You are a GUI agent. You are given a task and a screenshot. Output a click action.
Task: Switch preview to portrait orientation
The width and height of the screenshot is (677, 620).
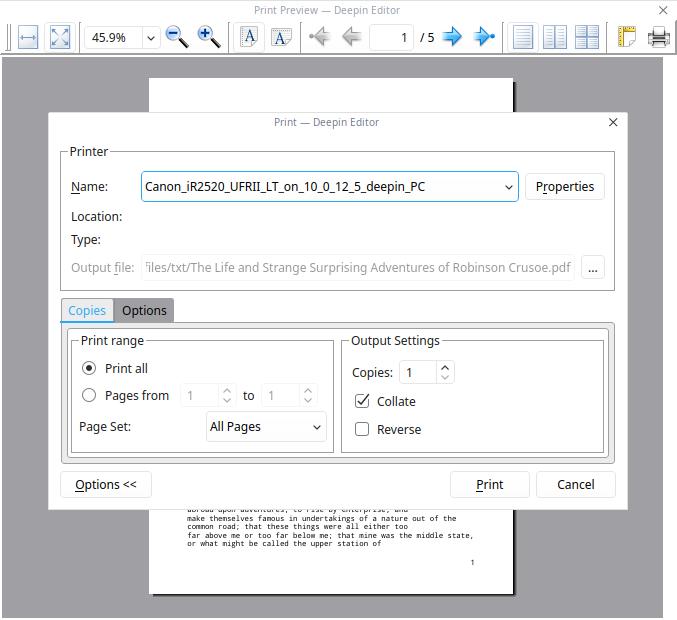pyautogui.click(x=250, y=37)
